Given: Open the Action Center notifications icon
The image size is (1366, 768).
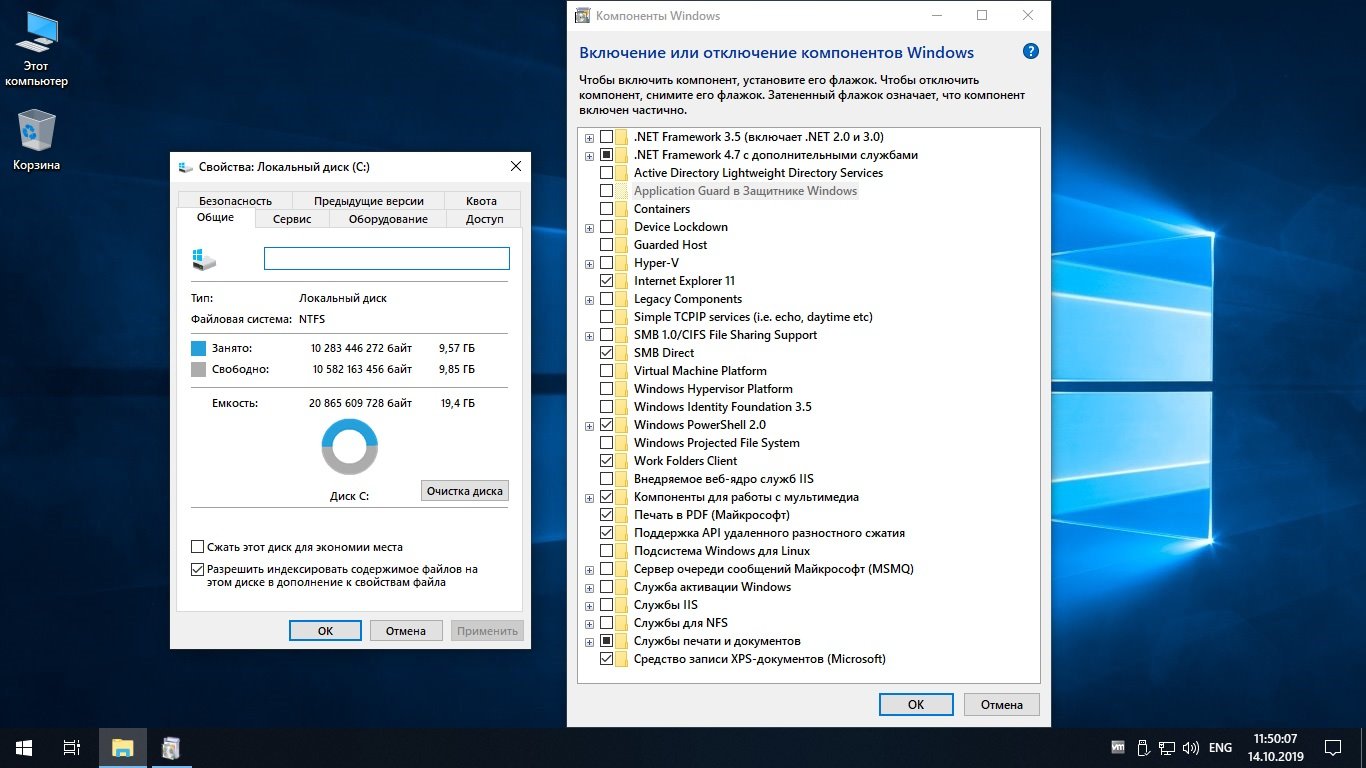Looking at the screenshot, I should 1332,747.
